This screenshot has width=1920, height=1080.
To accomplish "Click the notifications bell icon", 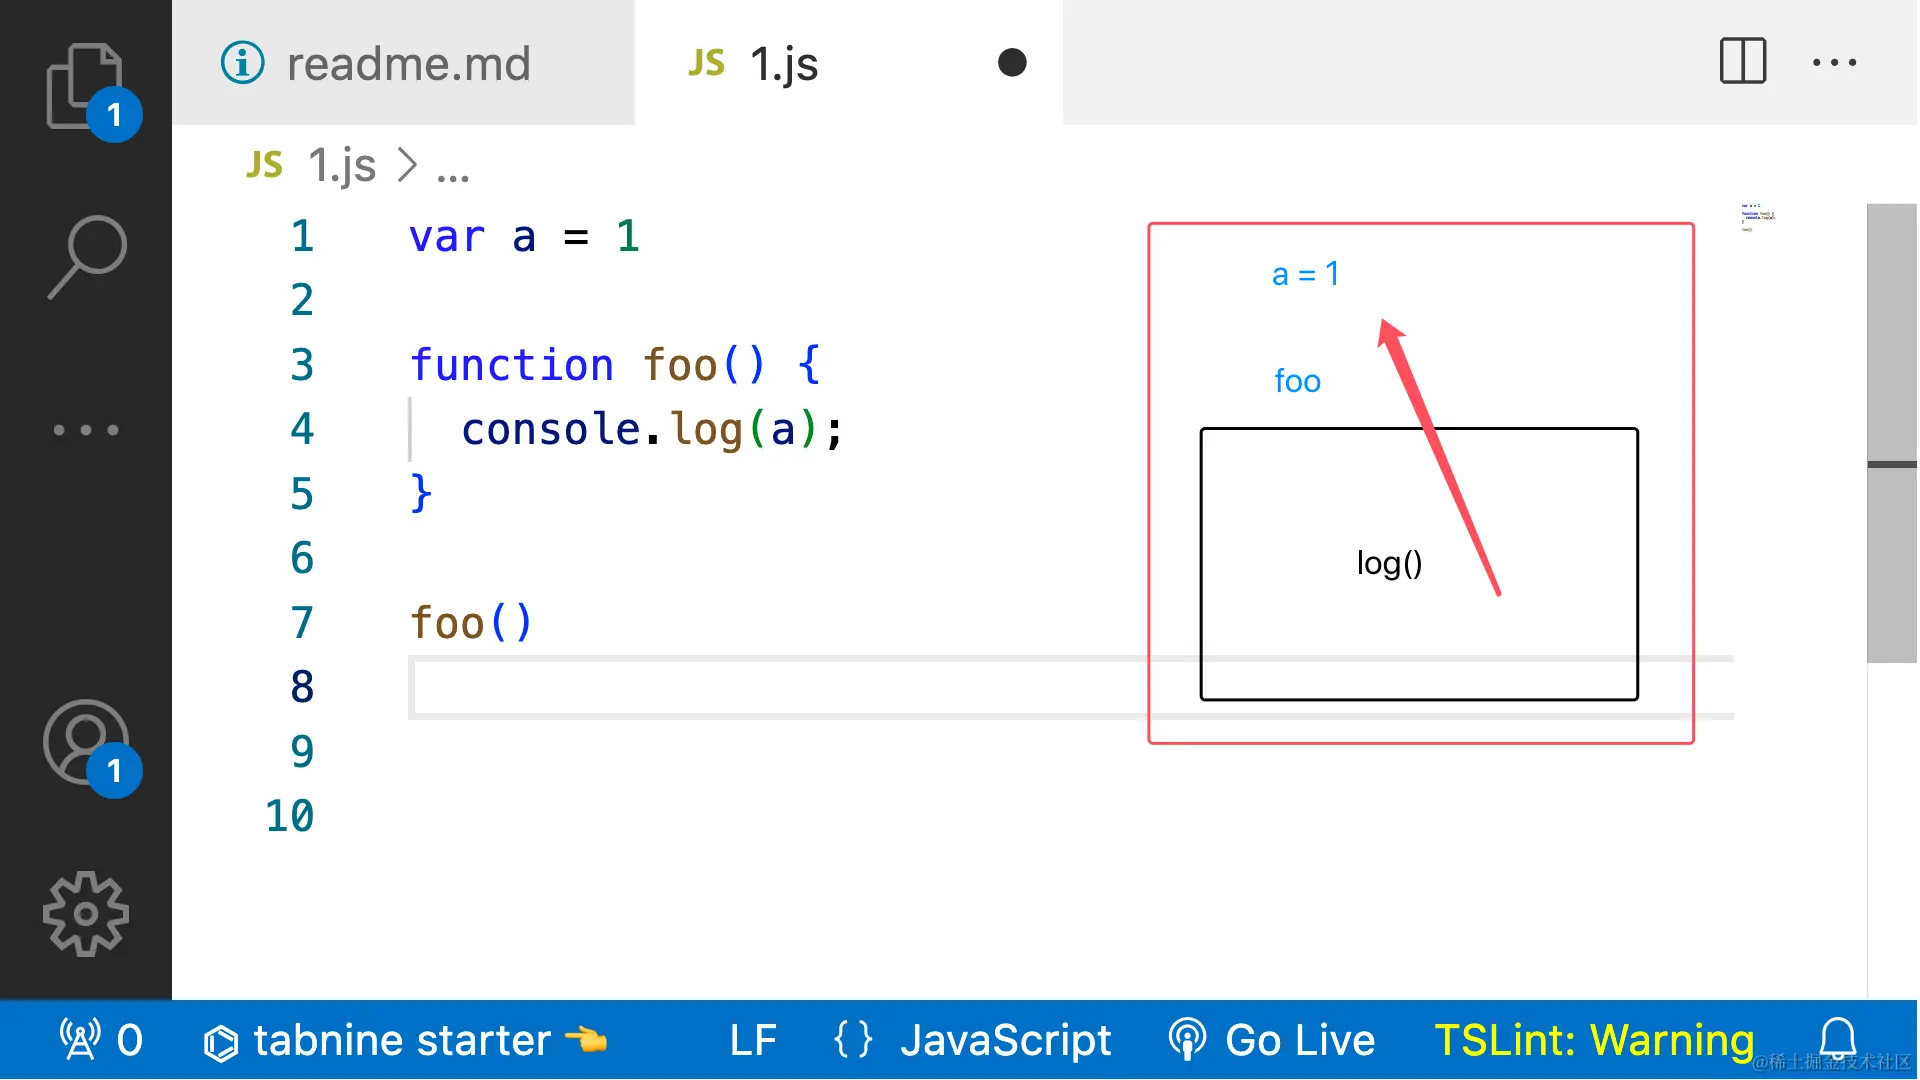I will point(1837,1040).
